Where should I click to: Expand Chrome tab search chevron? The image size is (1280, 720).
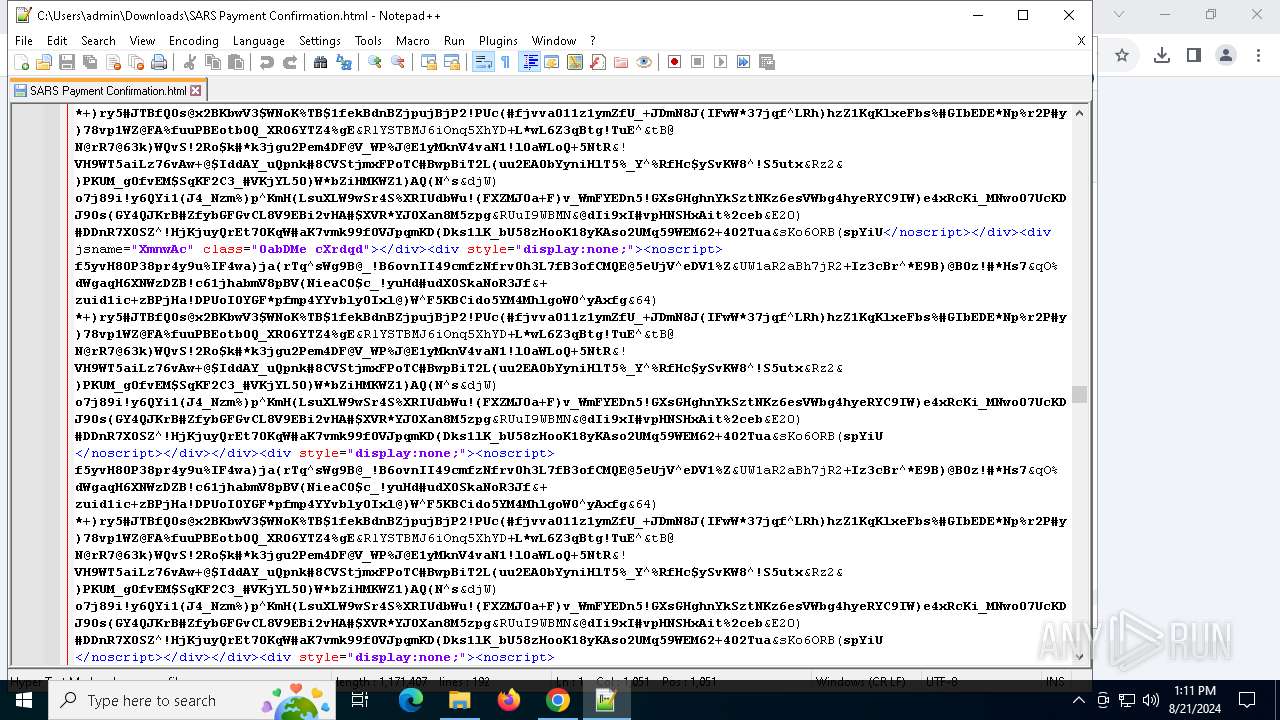click(1119, 14)
